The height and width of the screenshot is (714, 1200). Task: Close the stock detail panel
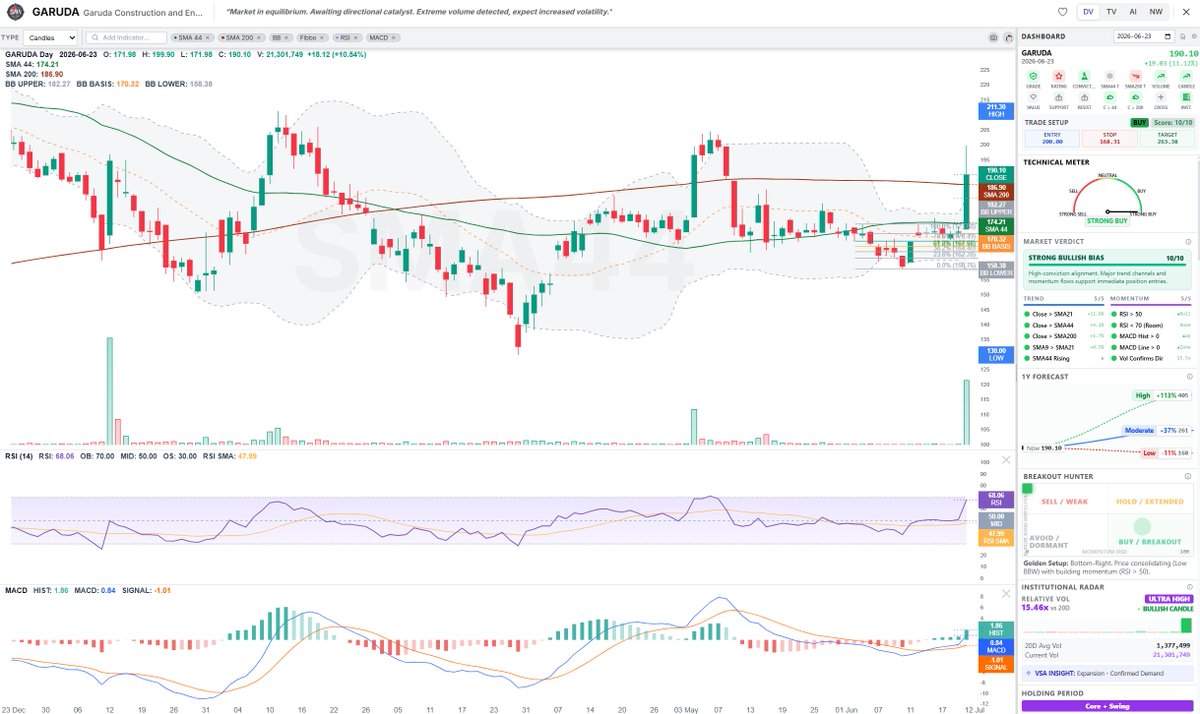pyautogui.click(x=1186, y=12)
